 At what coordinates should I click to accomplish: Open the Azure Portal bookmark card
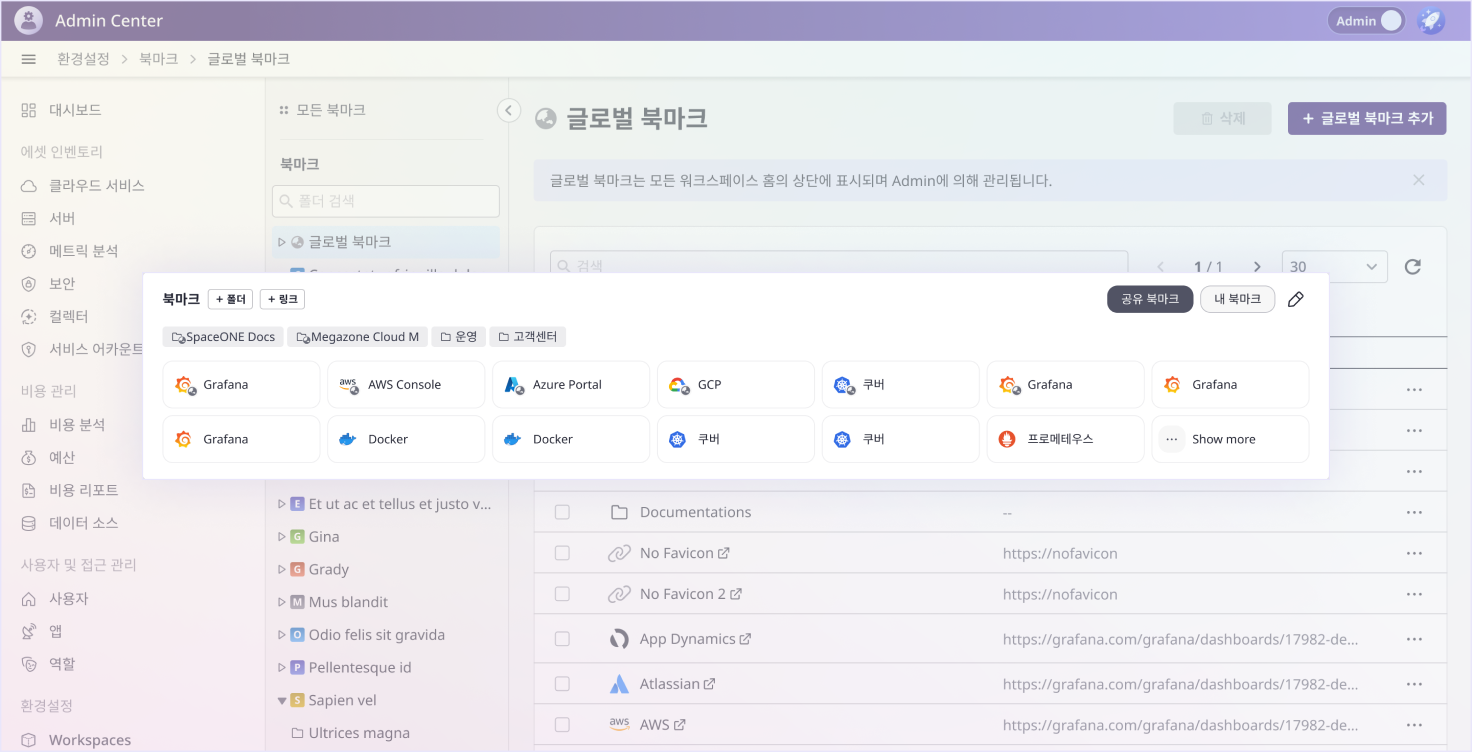pyautogui.click(x=568, y=385)
